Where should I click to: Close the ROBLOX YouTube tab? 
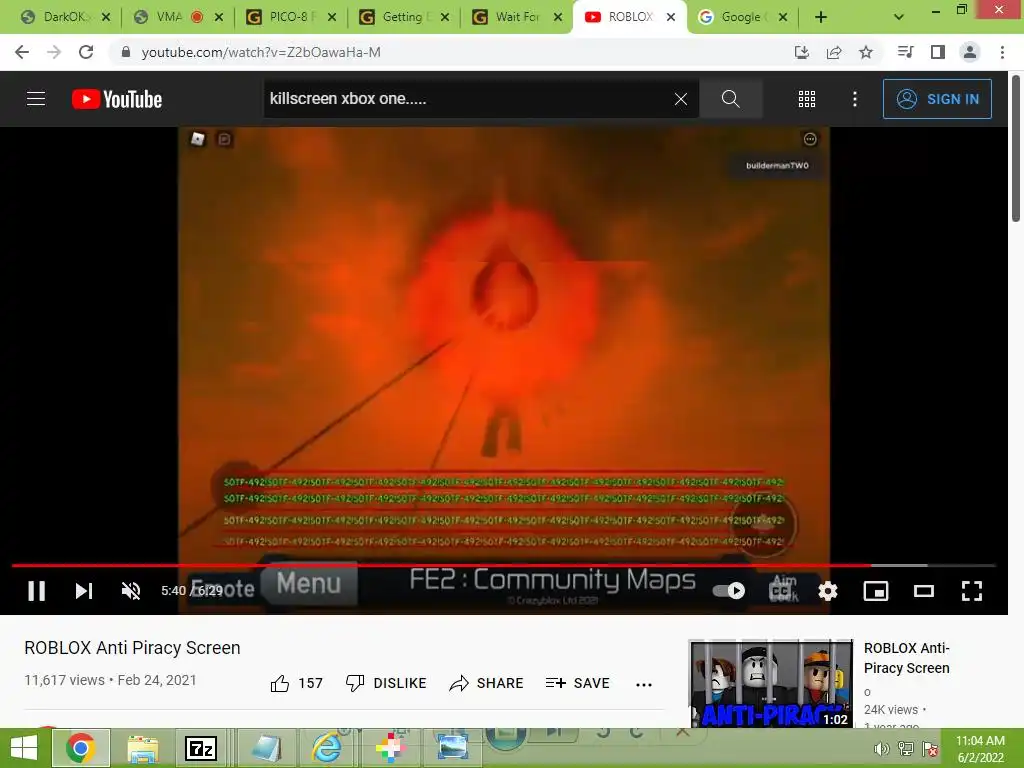tap(671, 18)
